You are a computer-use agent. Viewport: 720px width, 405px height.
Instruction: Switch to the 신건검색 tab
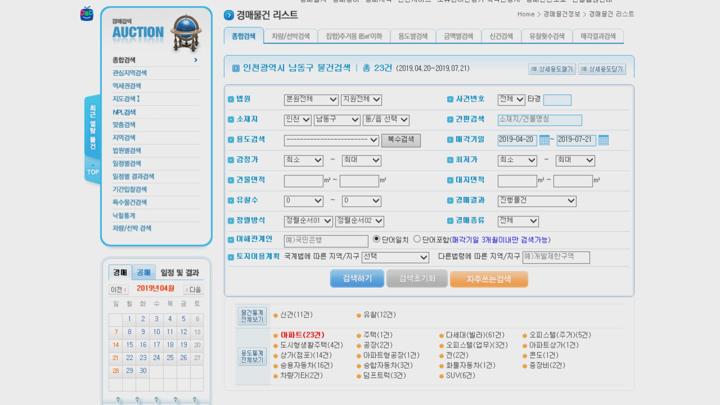coord(501,36)
